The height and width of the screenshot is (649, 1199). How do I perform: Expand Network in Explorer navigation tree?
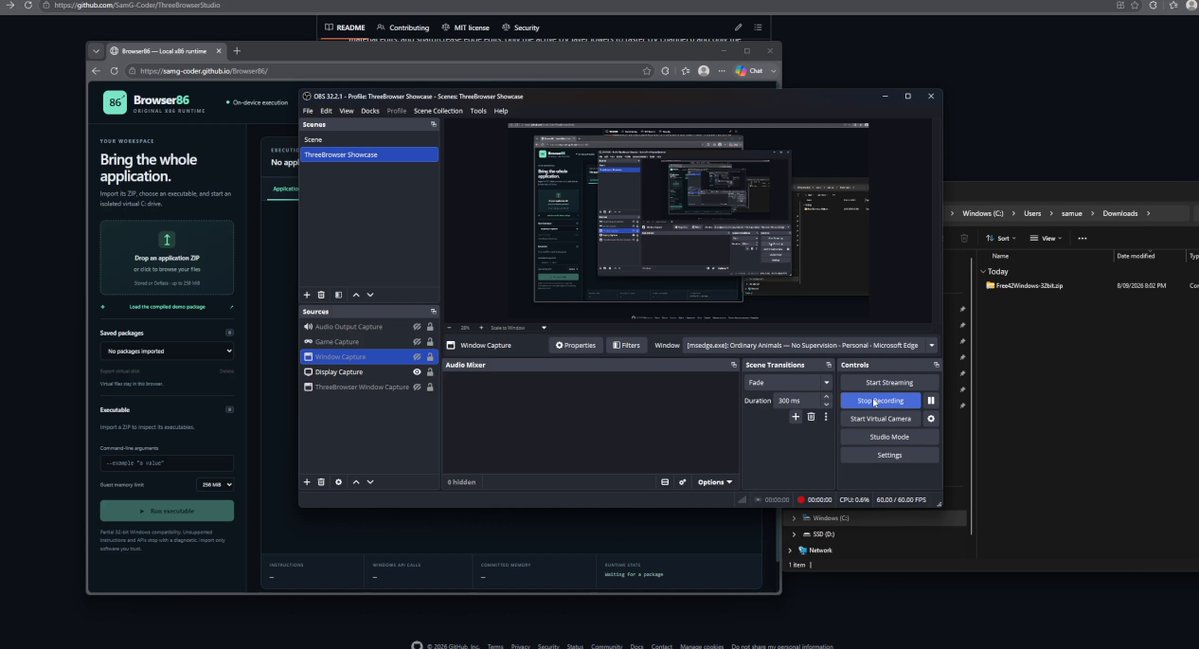tap(790, 550)
